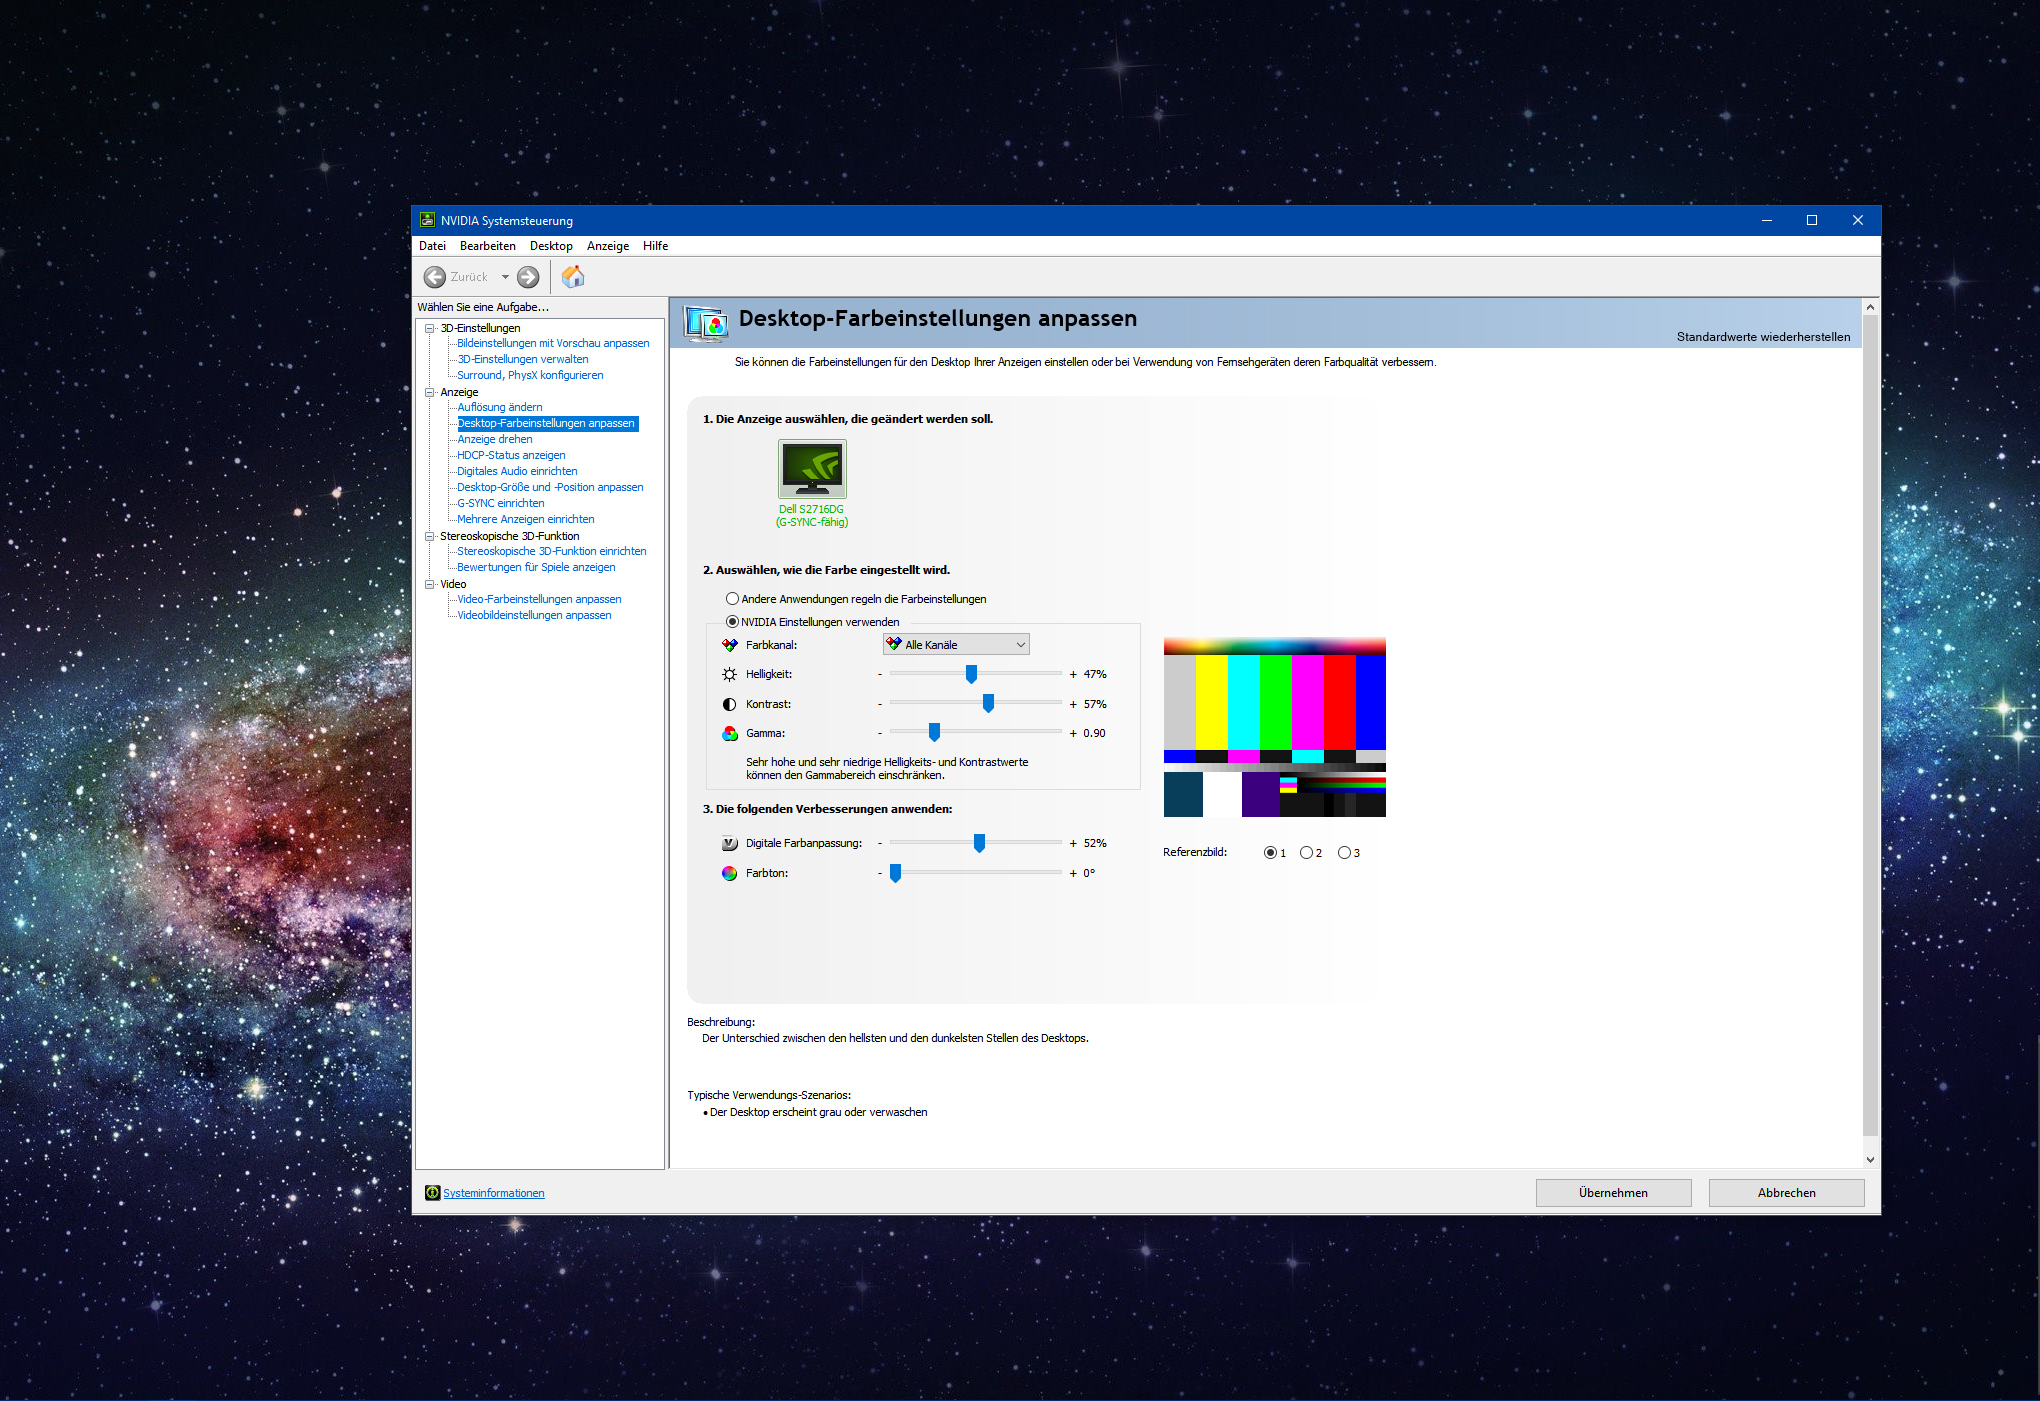Open the Farbkanal 'Alle Kanäle' dropdown

tap(956, 645)
